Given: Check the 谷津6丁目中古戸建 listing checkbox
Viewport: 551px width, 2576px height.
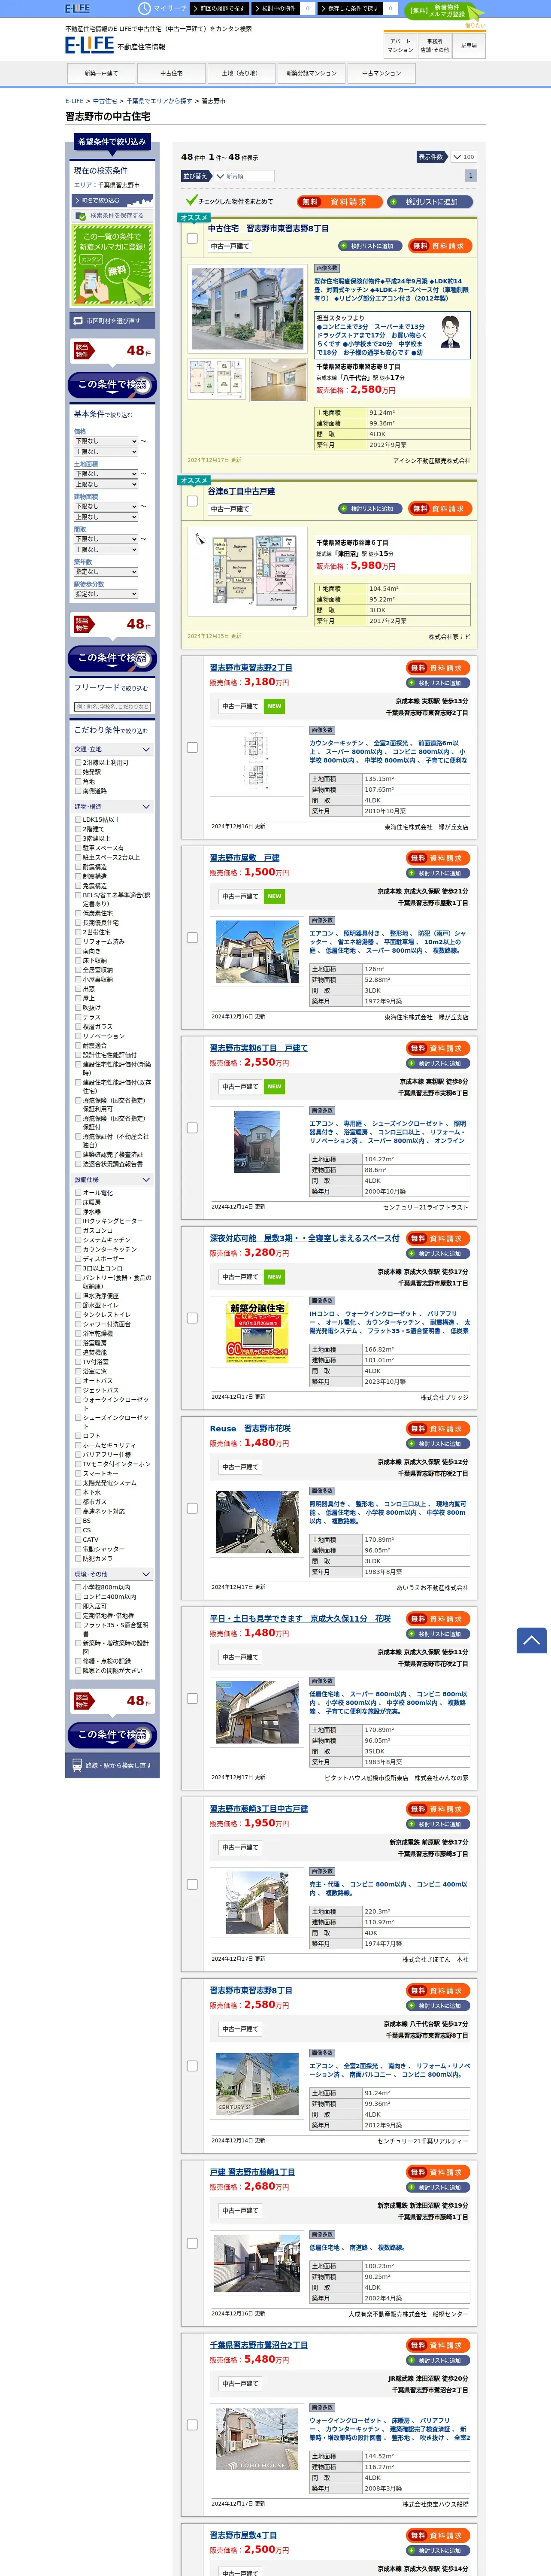Looking at the screenshot, I should click(x=192, y=501).
